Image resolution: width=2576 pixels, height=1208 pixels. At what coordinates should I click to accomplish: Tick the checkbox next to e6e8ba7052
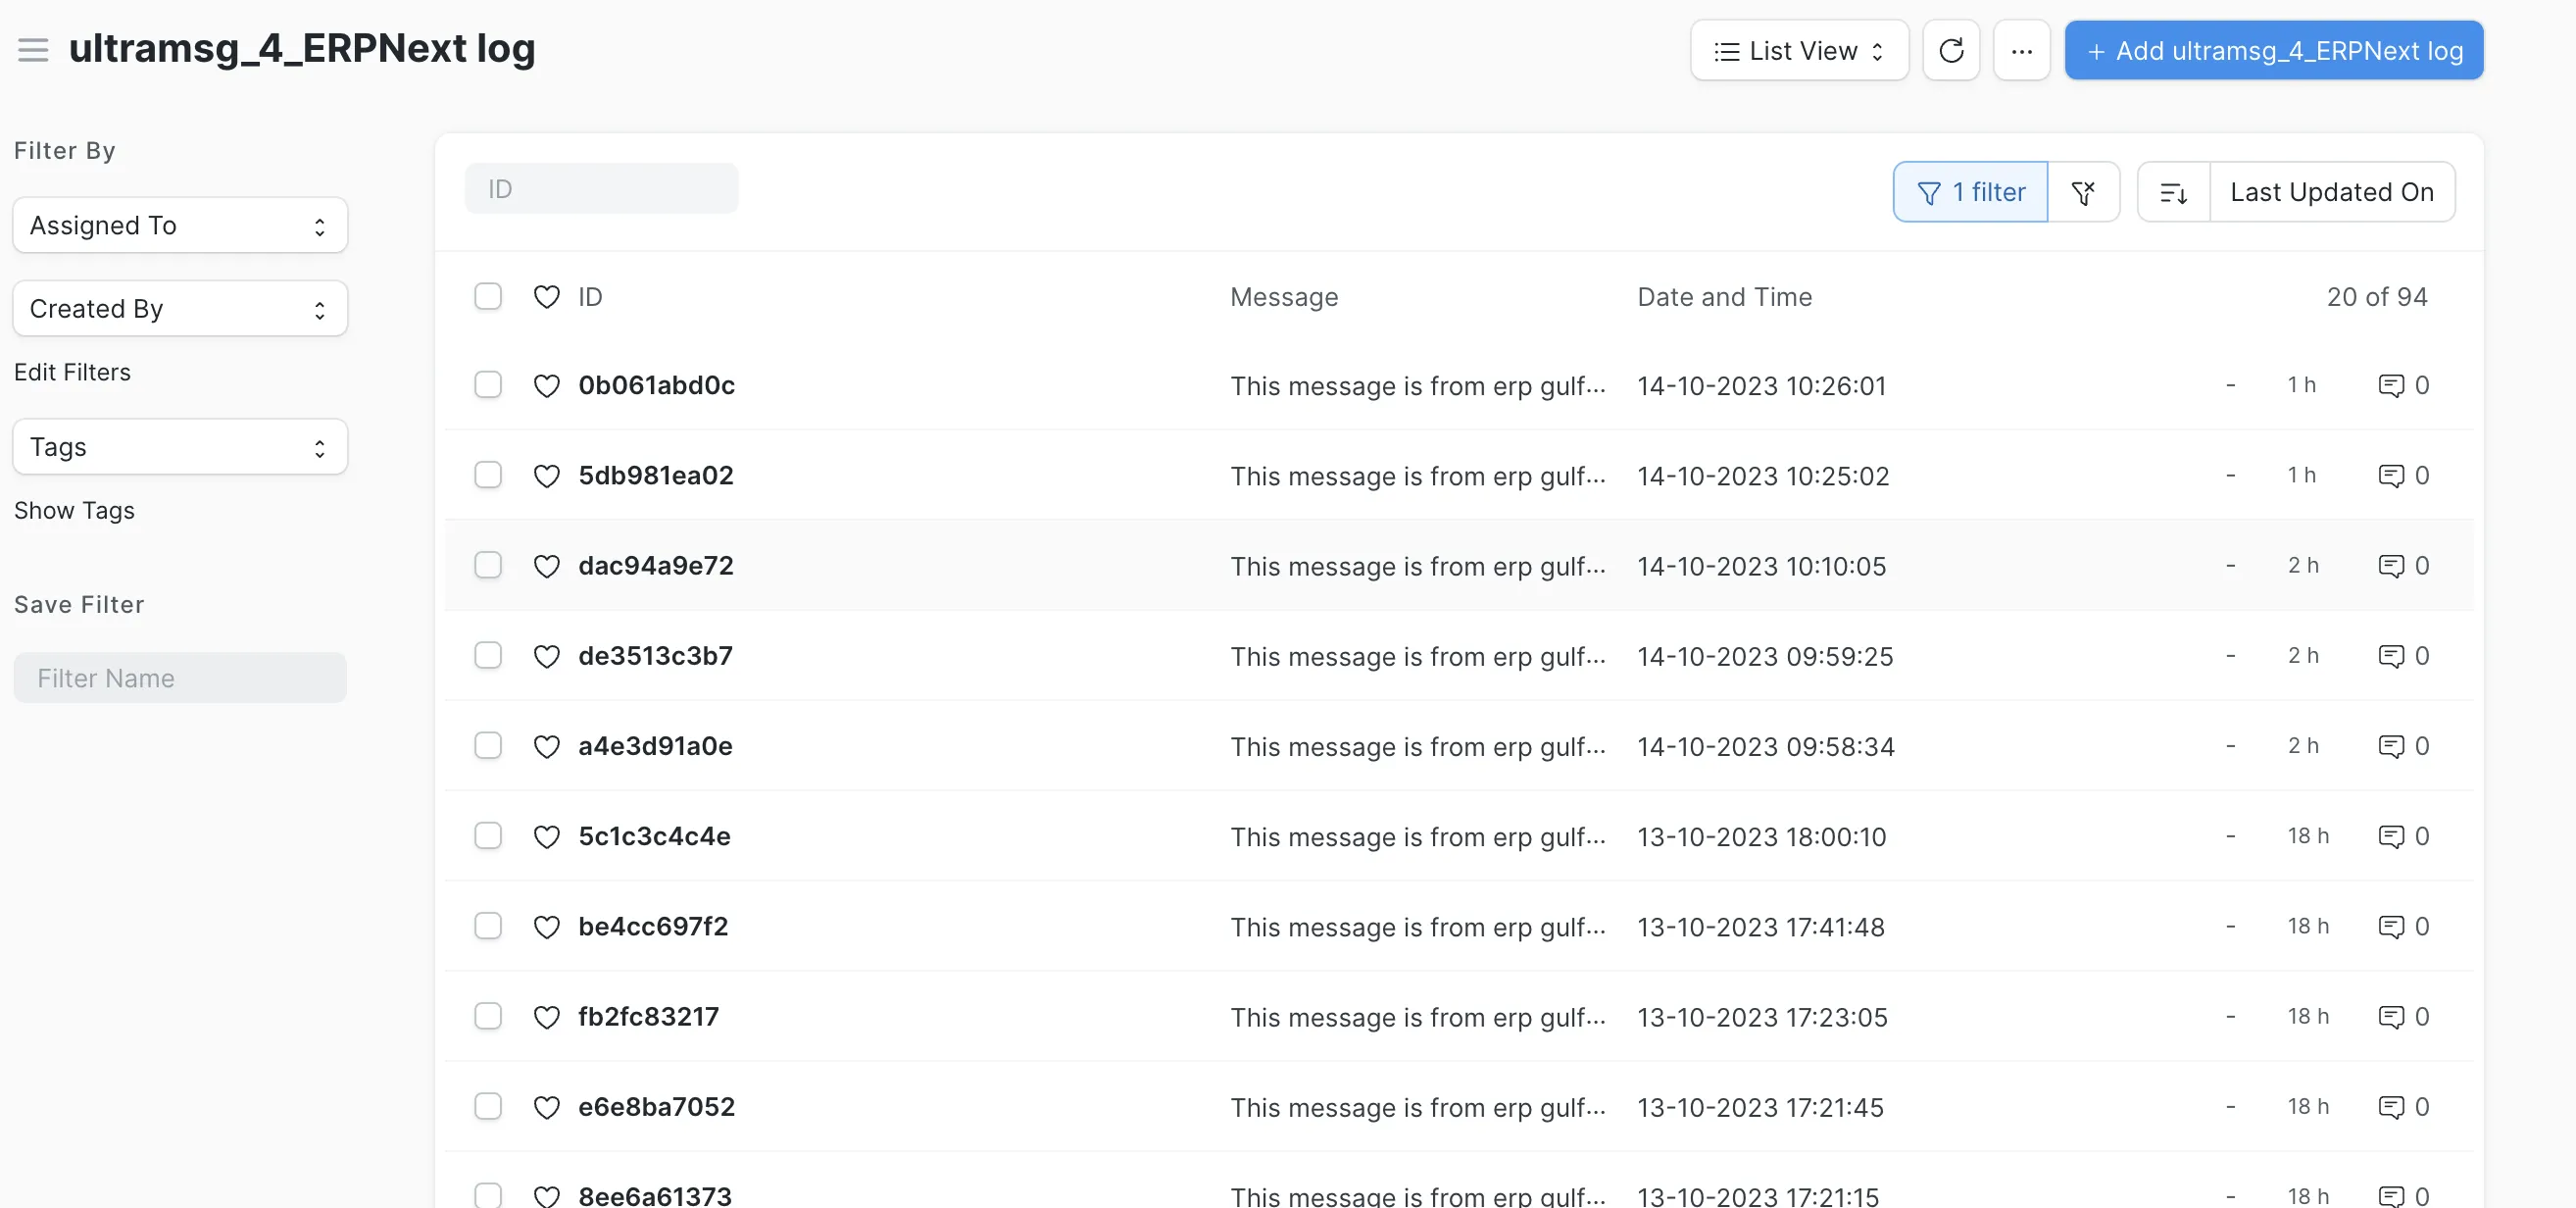(488, 1106)
